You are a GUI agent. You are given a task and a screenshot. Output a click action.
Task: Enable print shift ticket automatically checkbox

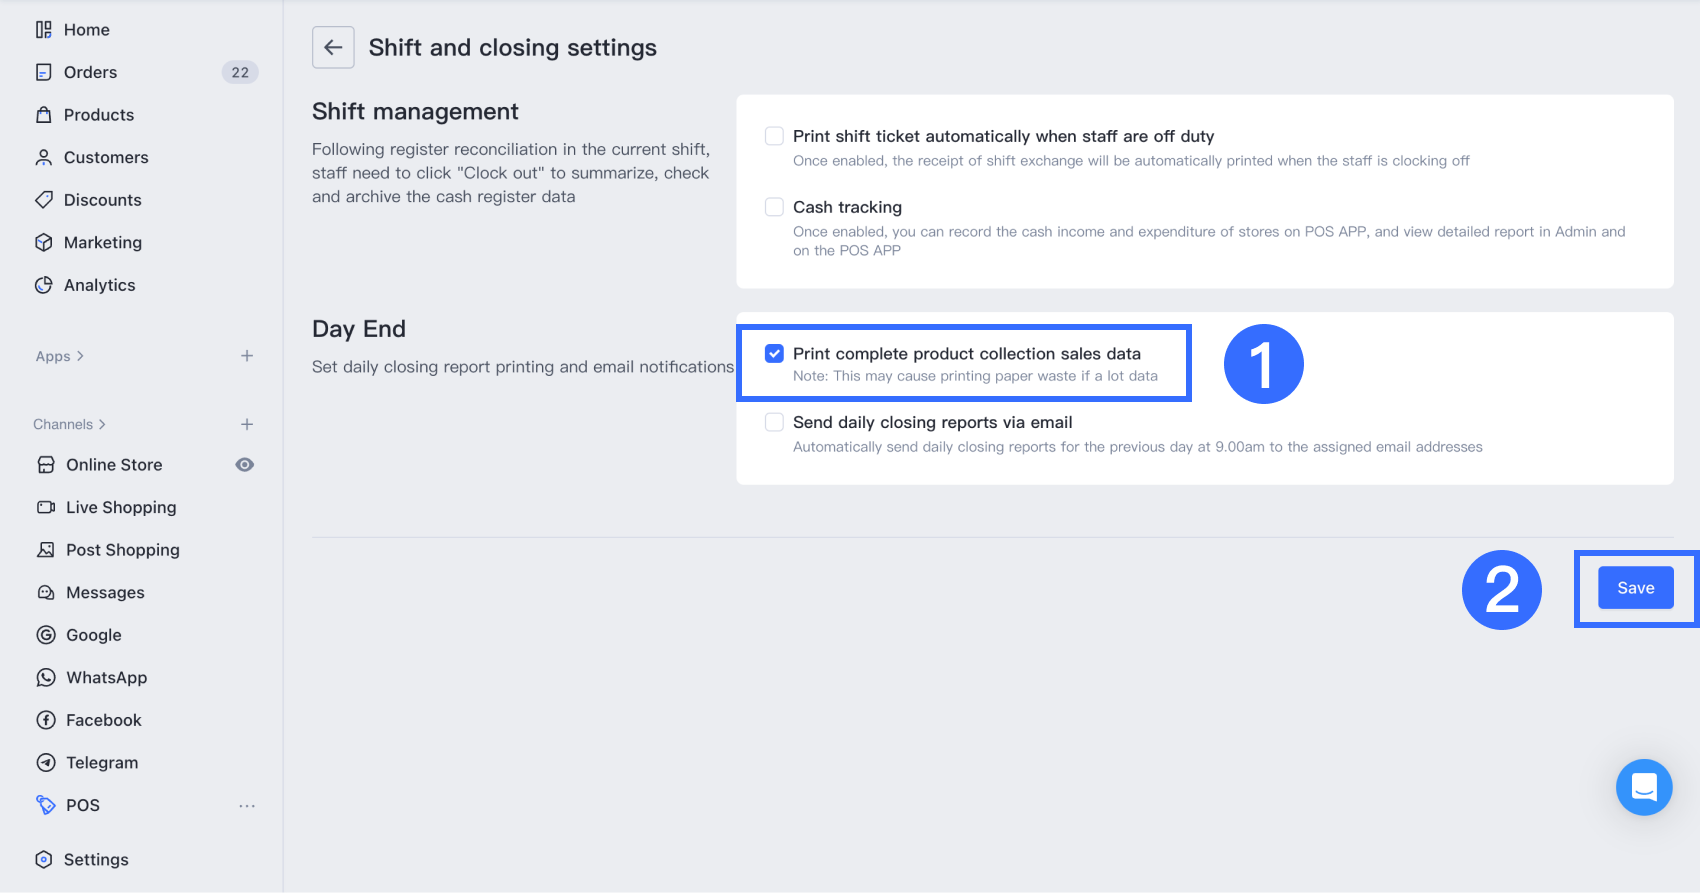pyautogui.click(x=774, y=136)
